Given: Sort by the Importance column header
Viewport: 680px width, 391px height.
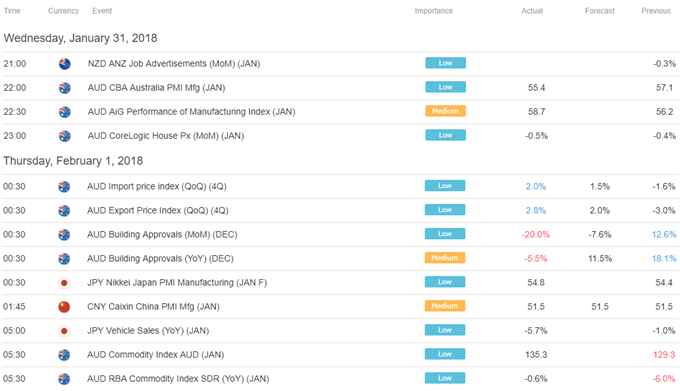Looking at the screenshot, I should 434,11.
